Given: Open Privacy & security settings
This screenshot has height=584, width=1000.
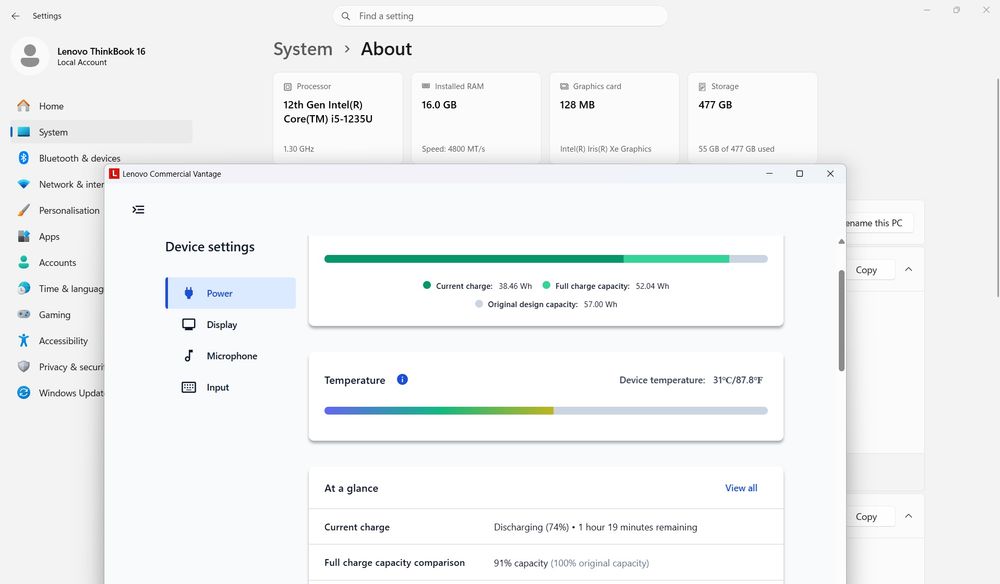Looking at the screenshot, I should pyautogui.click(x=57, y=367).
